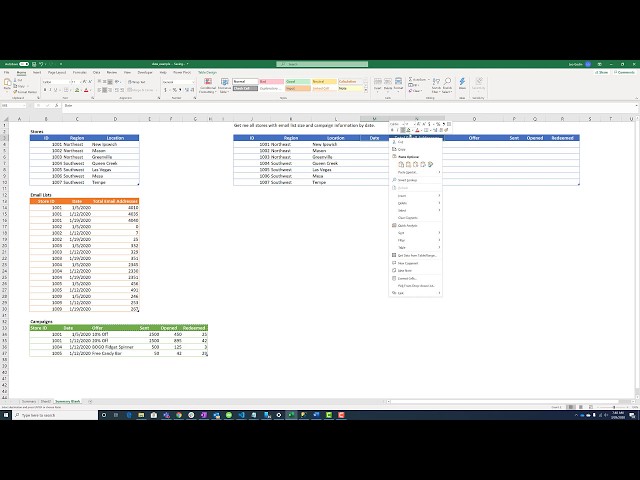Expand Paste Special submenu
The image size is (640, 480).
(416, 172)
